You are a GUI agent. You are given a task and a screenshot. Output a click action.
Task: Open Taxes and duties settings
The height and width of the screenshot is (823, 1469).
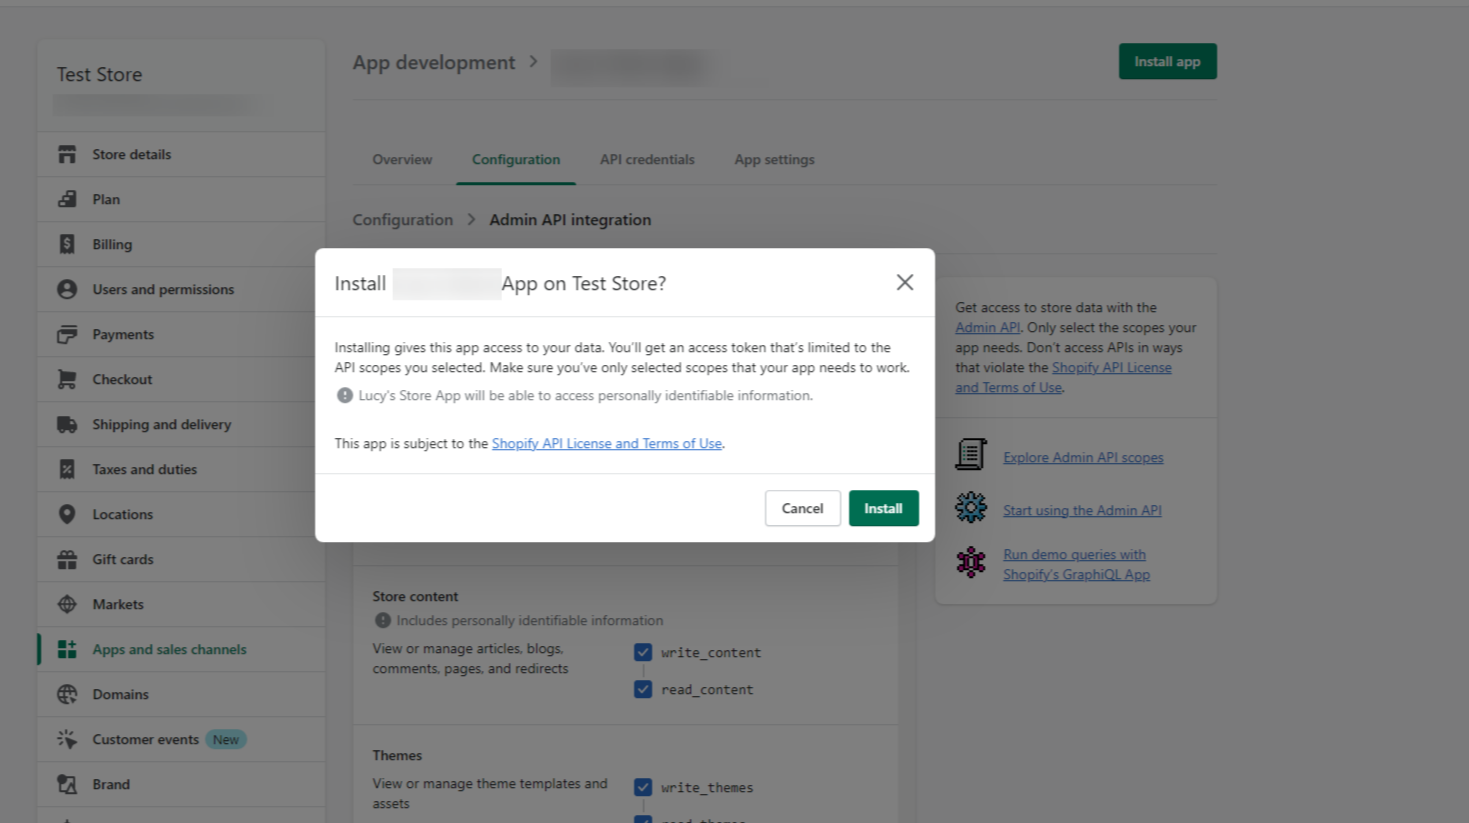181,469
